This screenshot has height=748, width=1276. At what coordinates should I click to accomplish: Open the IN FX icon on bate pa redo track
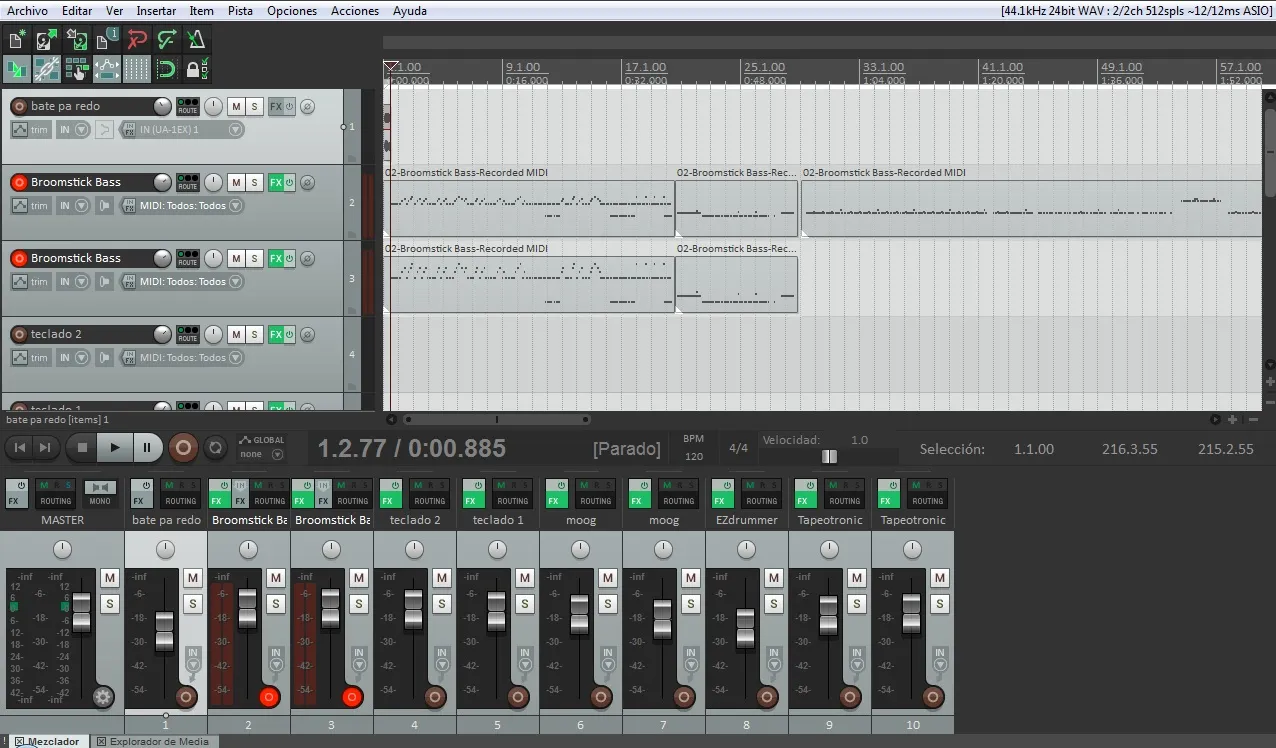click(x=129, y=130)
